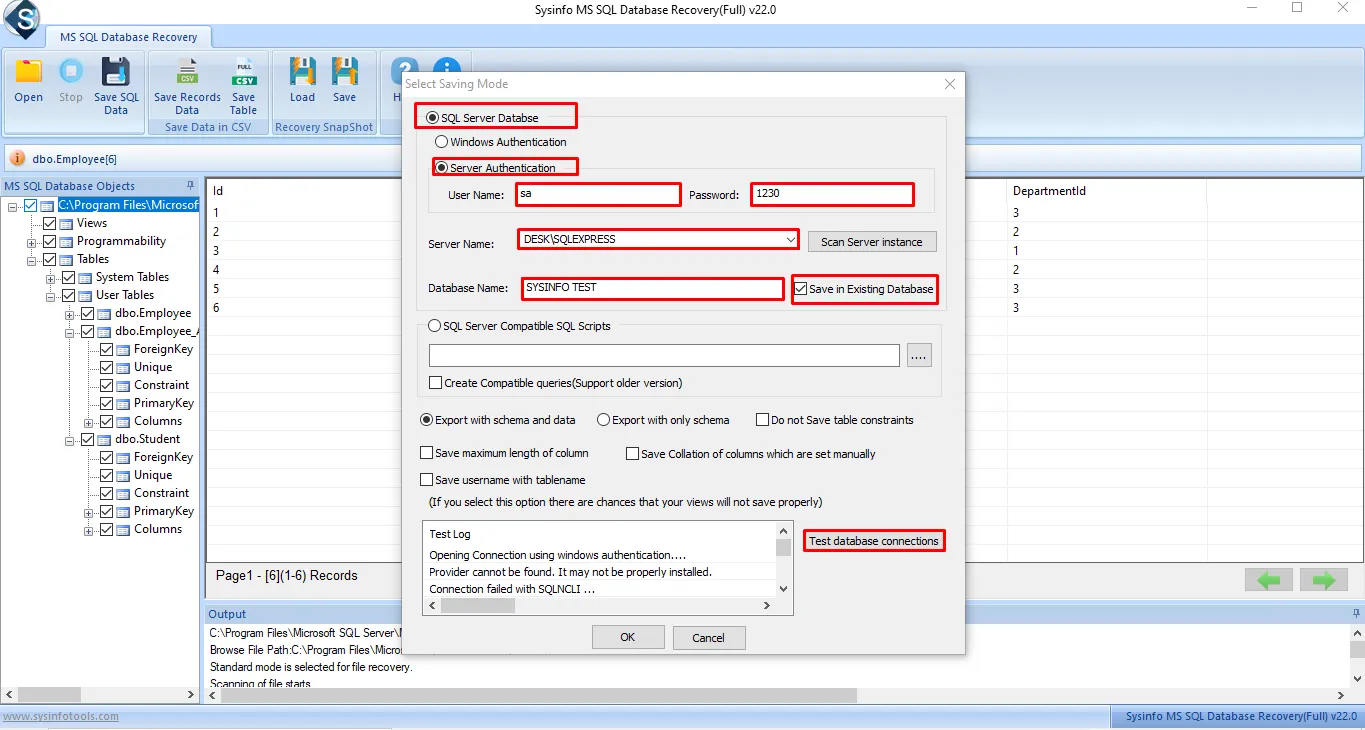Image resolution: width=1365 pixels, height=730 pixels.
Task: Open the Server Name dropdown list
Action: (791, 239)
